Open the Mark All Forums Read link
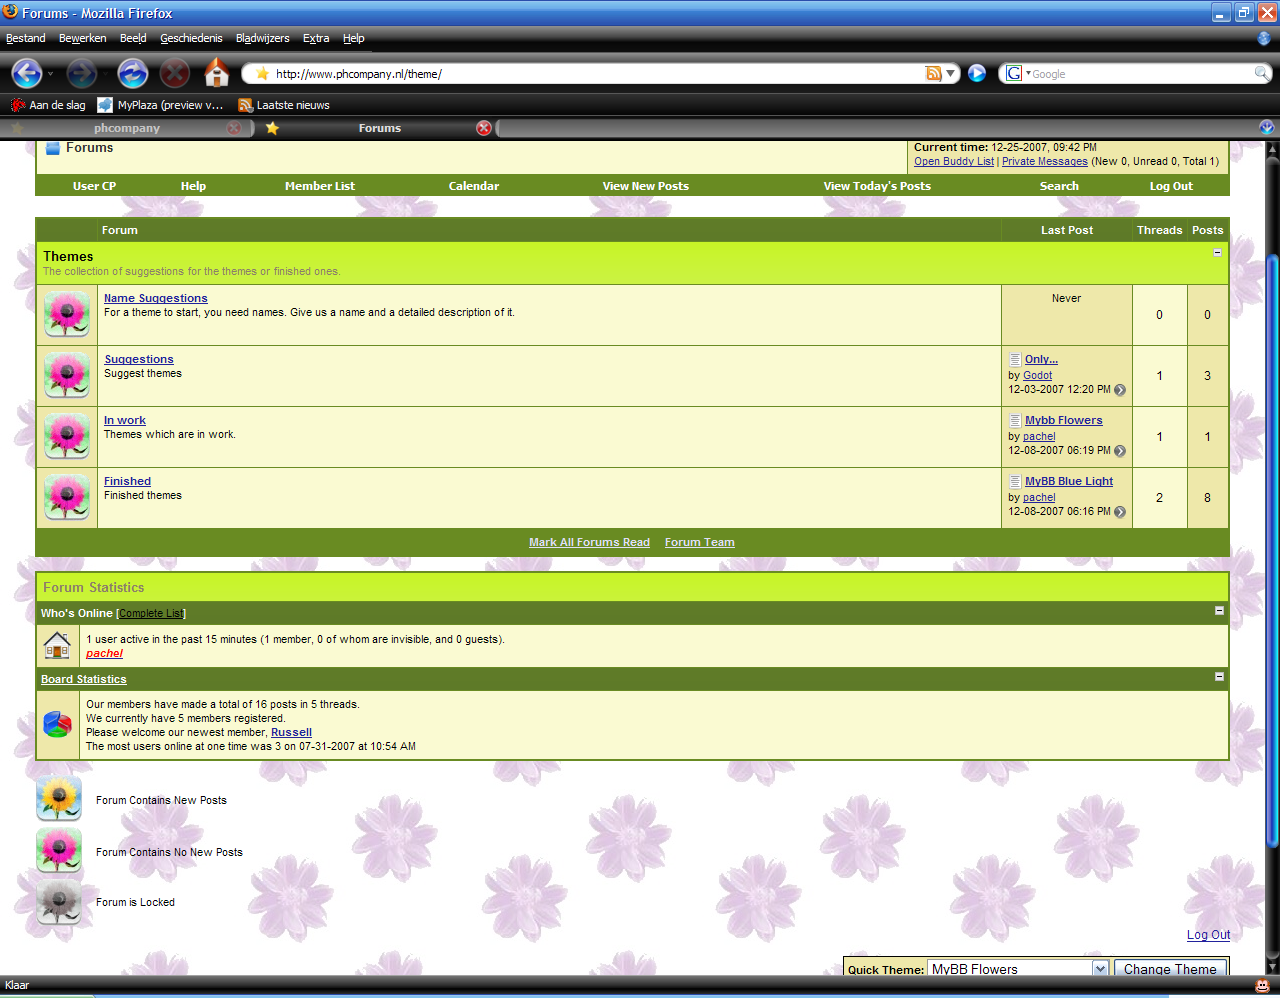The width and height of the screenshot is (1280, 998). point(589,542)
